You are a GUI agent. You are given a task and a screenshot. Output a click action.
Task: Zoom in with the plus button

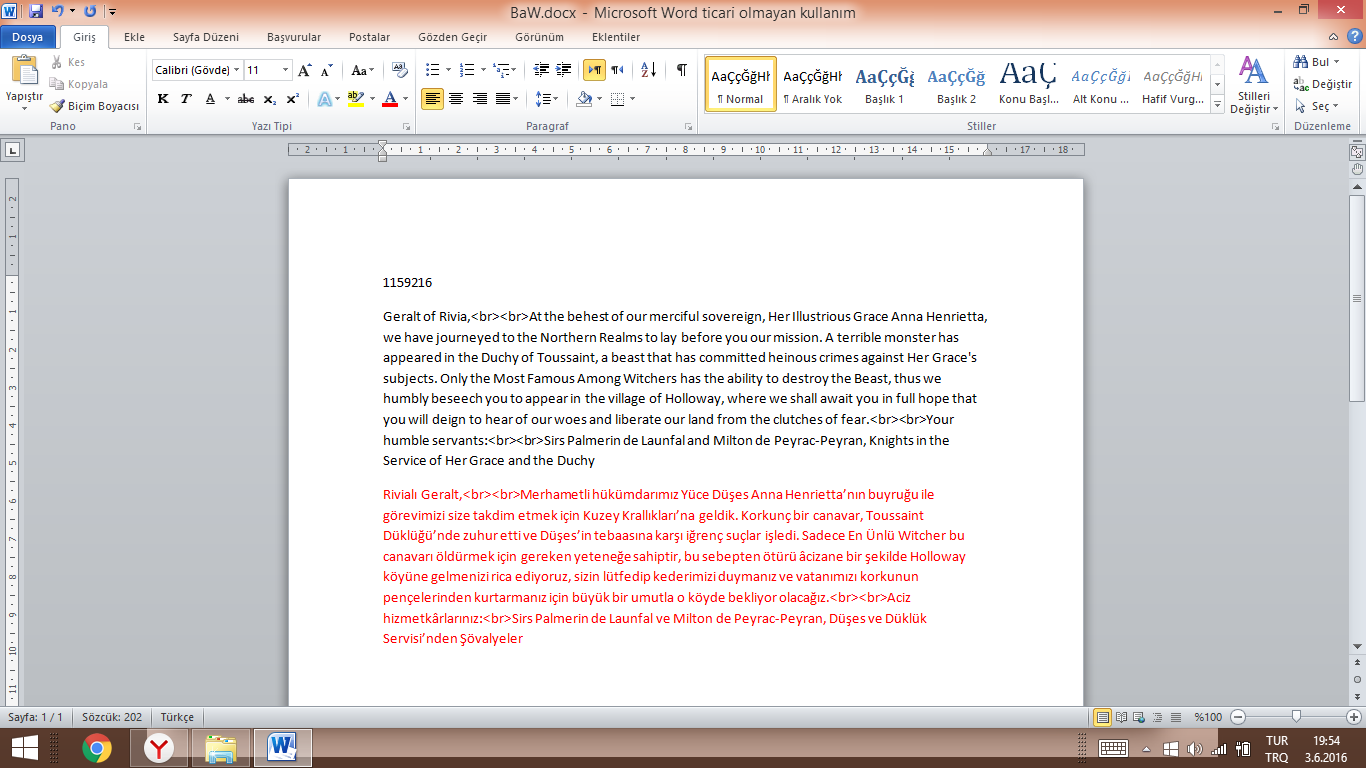(1354, 717)
